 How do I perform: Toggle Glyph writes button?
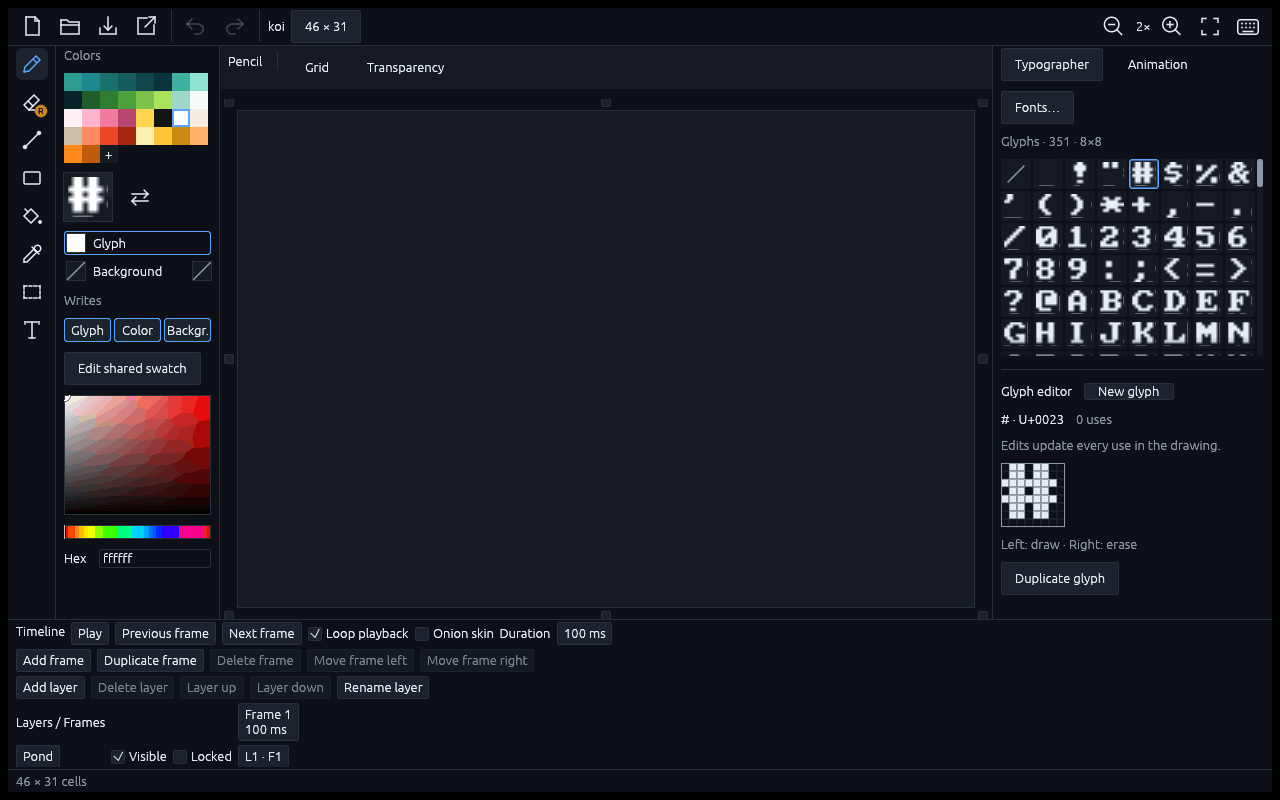click(87, 330)
